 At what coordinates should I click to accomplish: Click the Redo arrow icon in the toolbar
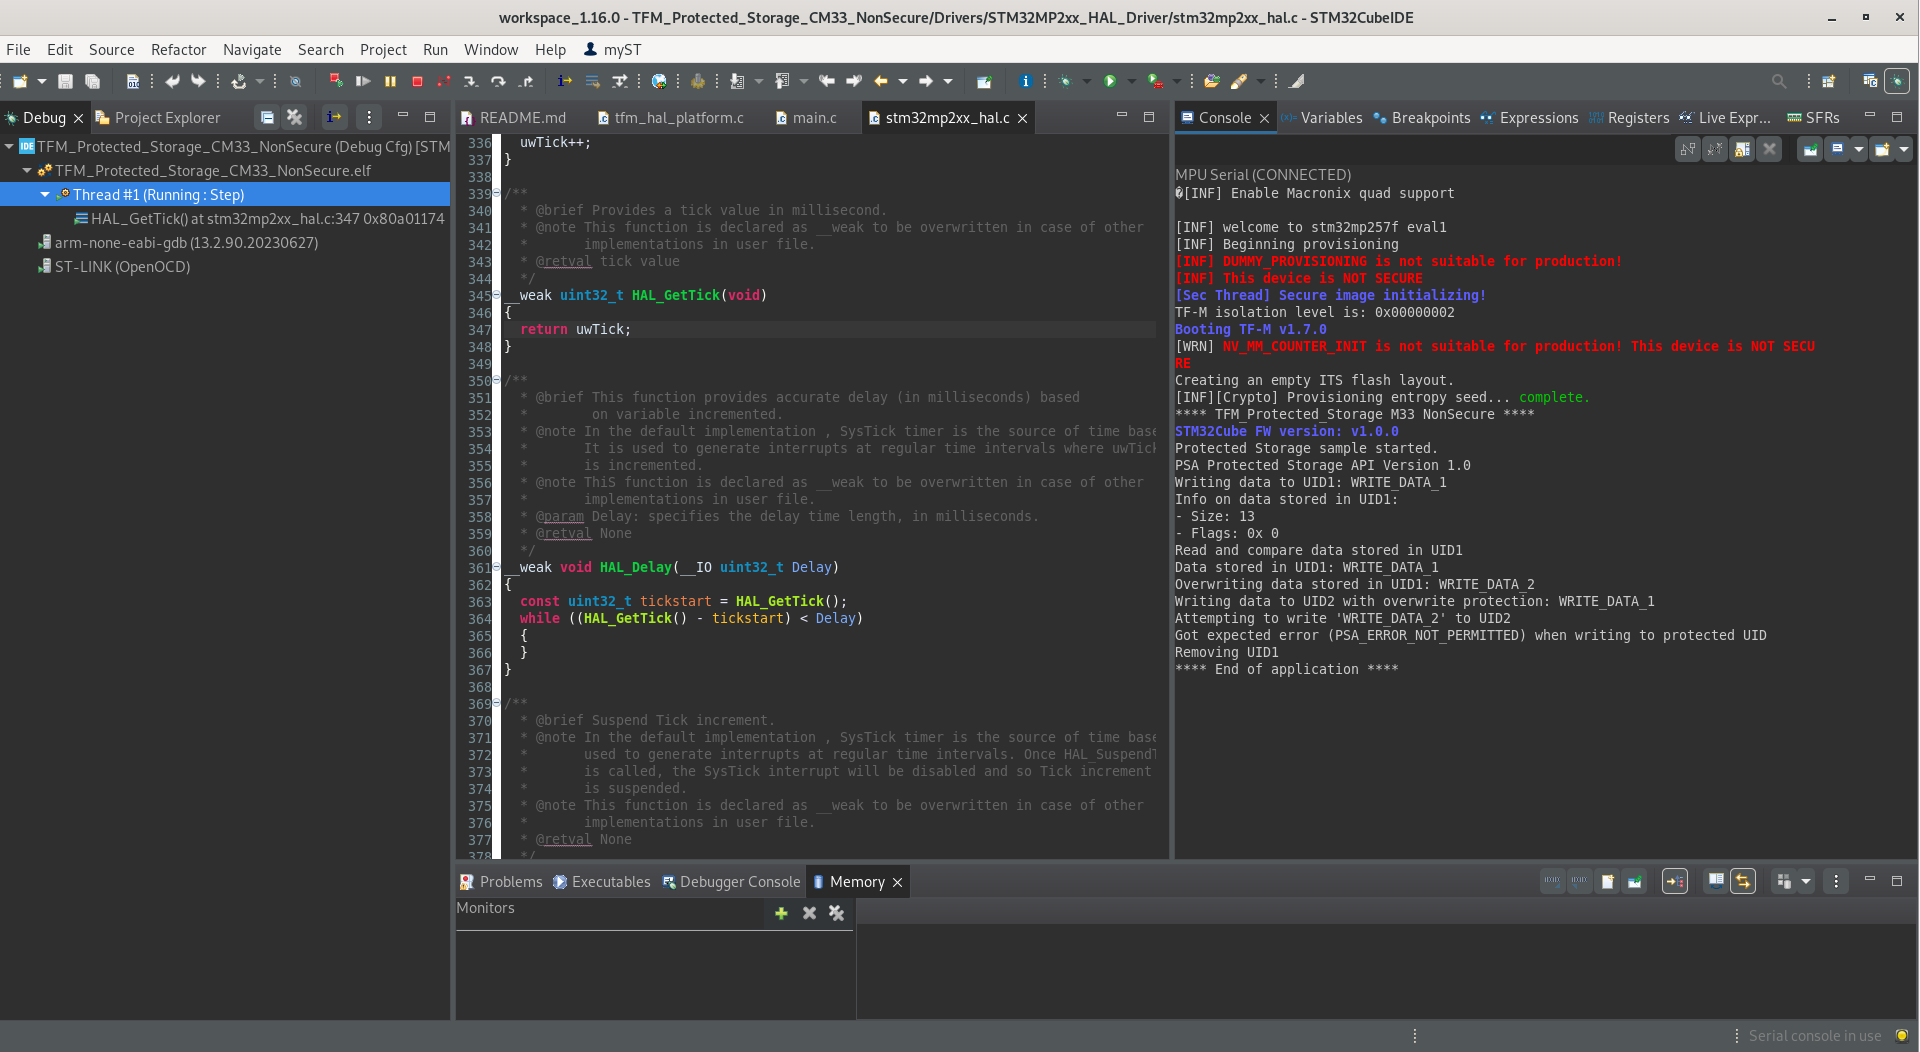198,81
